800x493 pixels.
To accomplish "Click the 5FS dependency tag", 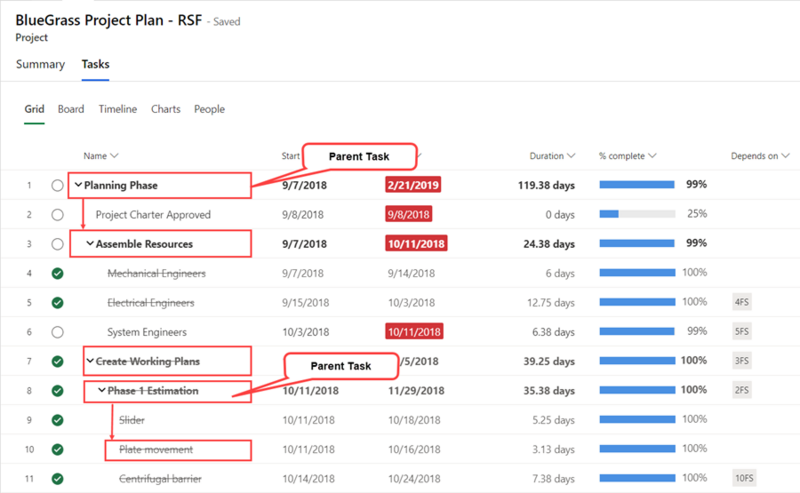I will coord(742,332).
